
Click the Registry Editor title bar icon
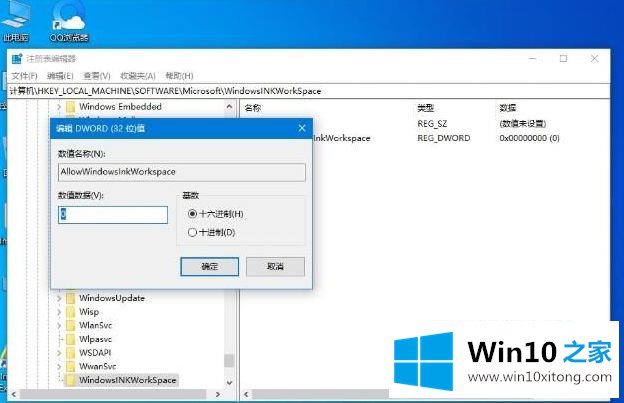[17, 59]
